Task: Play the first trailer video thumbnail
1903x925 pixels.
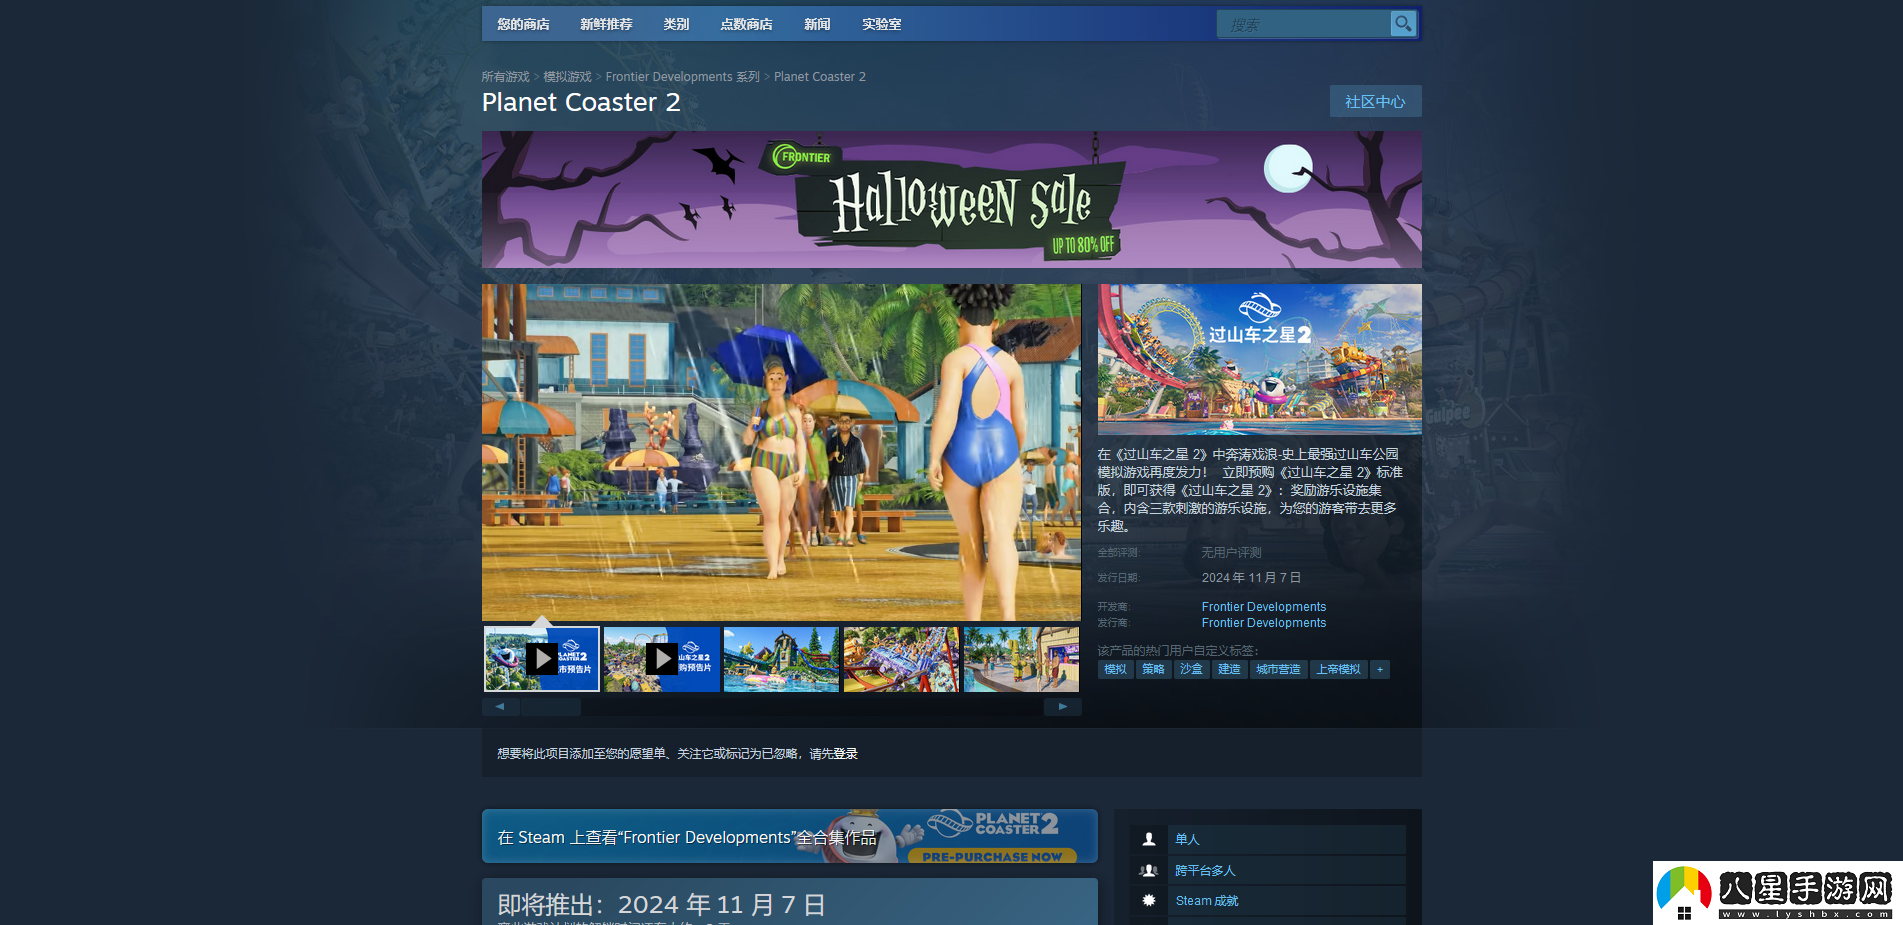Action: (x=541, y=659)
